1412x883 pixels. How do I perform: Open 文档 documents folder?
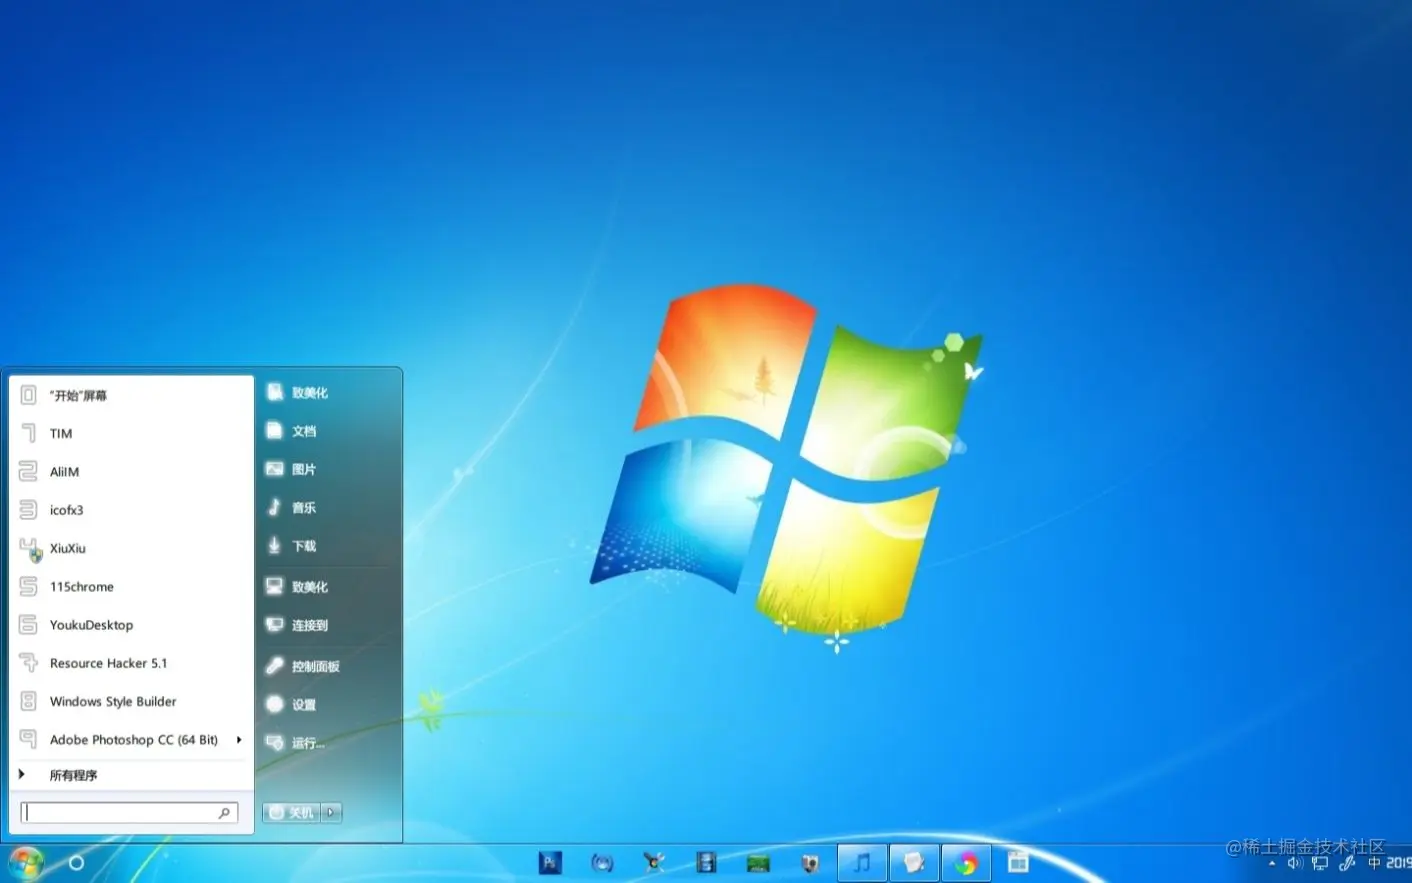pos(329,431)
